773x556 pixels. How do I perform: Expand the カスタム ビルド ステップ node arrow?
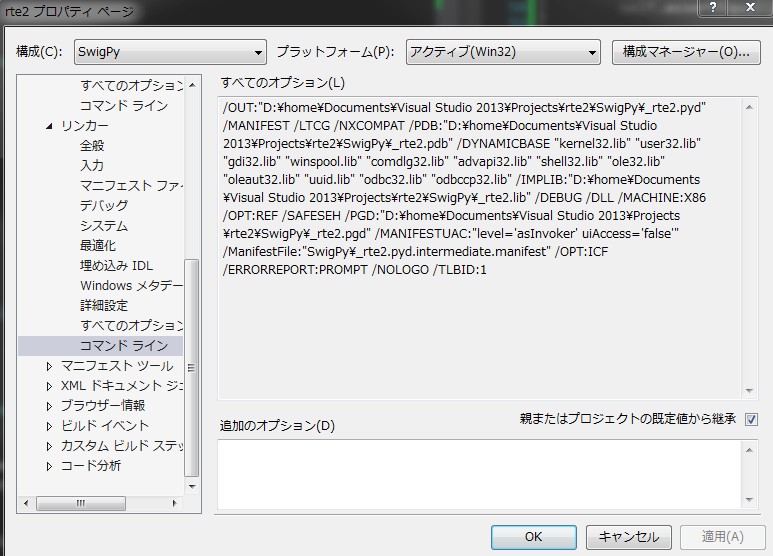click(x=49, y=446)
